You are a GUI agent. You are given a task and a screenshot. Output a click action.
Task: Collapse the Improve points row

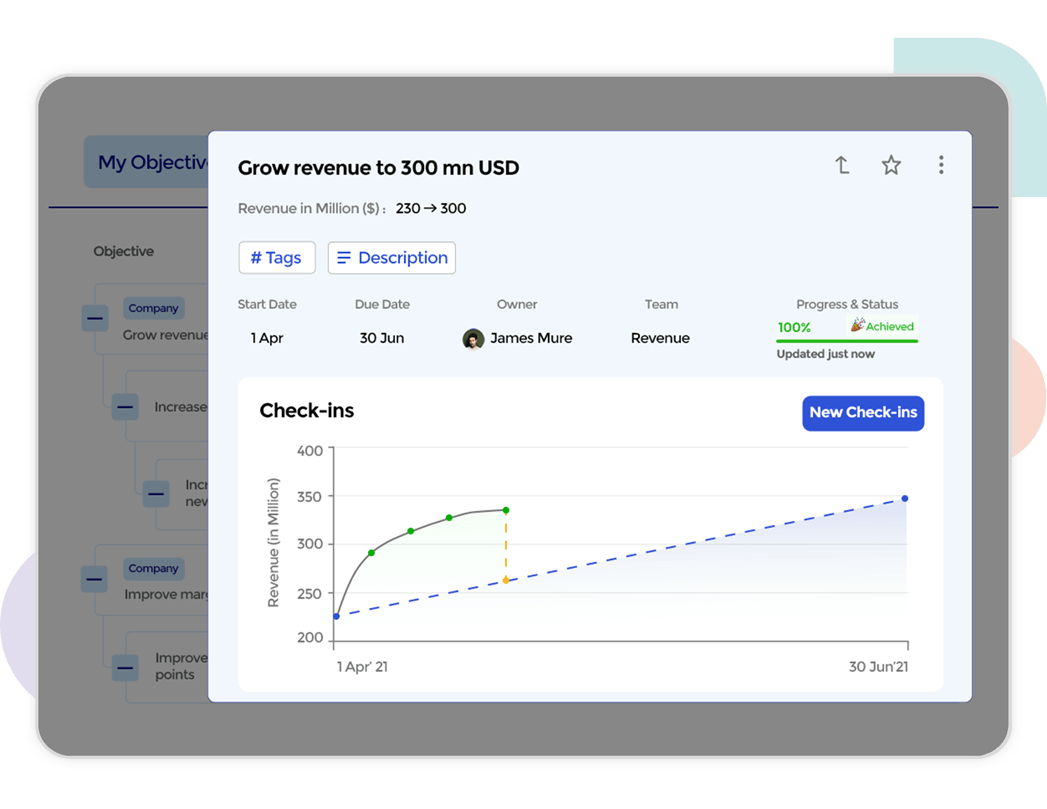[125, 667]
